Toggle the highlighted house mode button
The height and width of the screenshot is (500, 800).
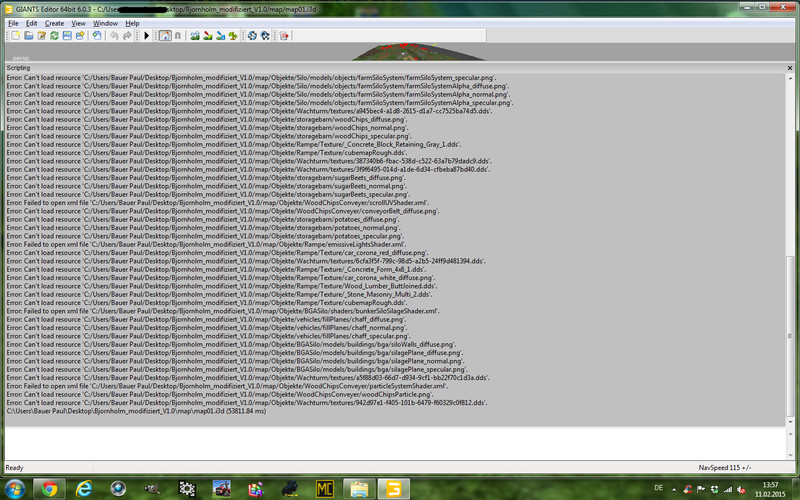[x=165, y=36]
